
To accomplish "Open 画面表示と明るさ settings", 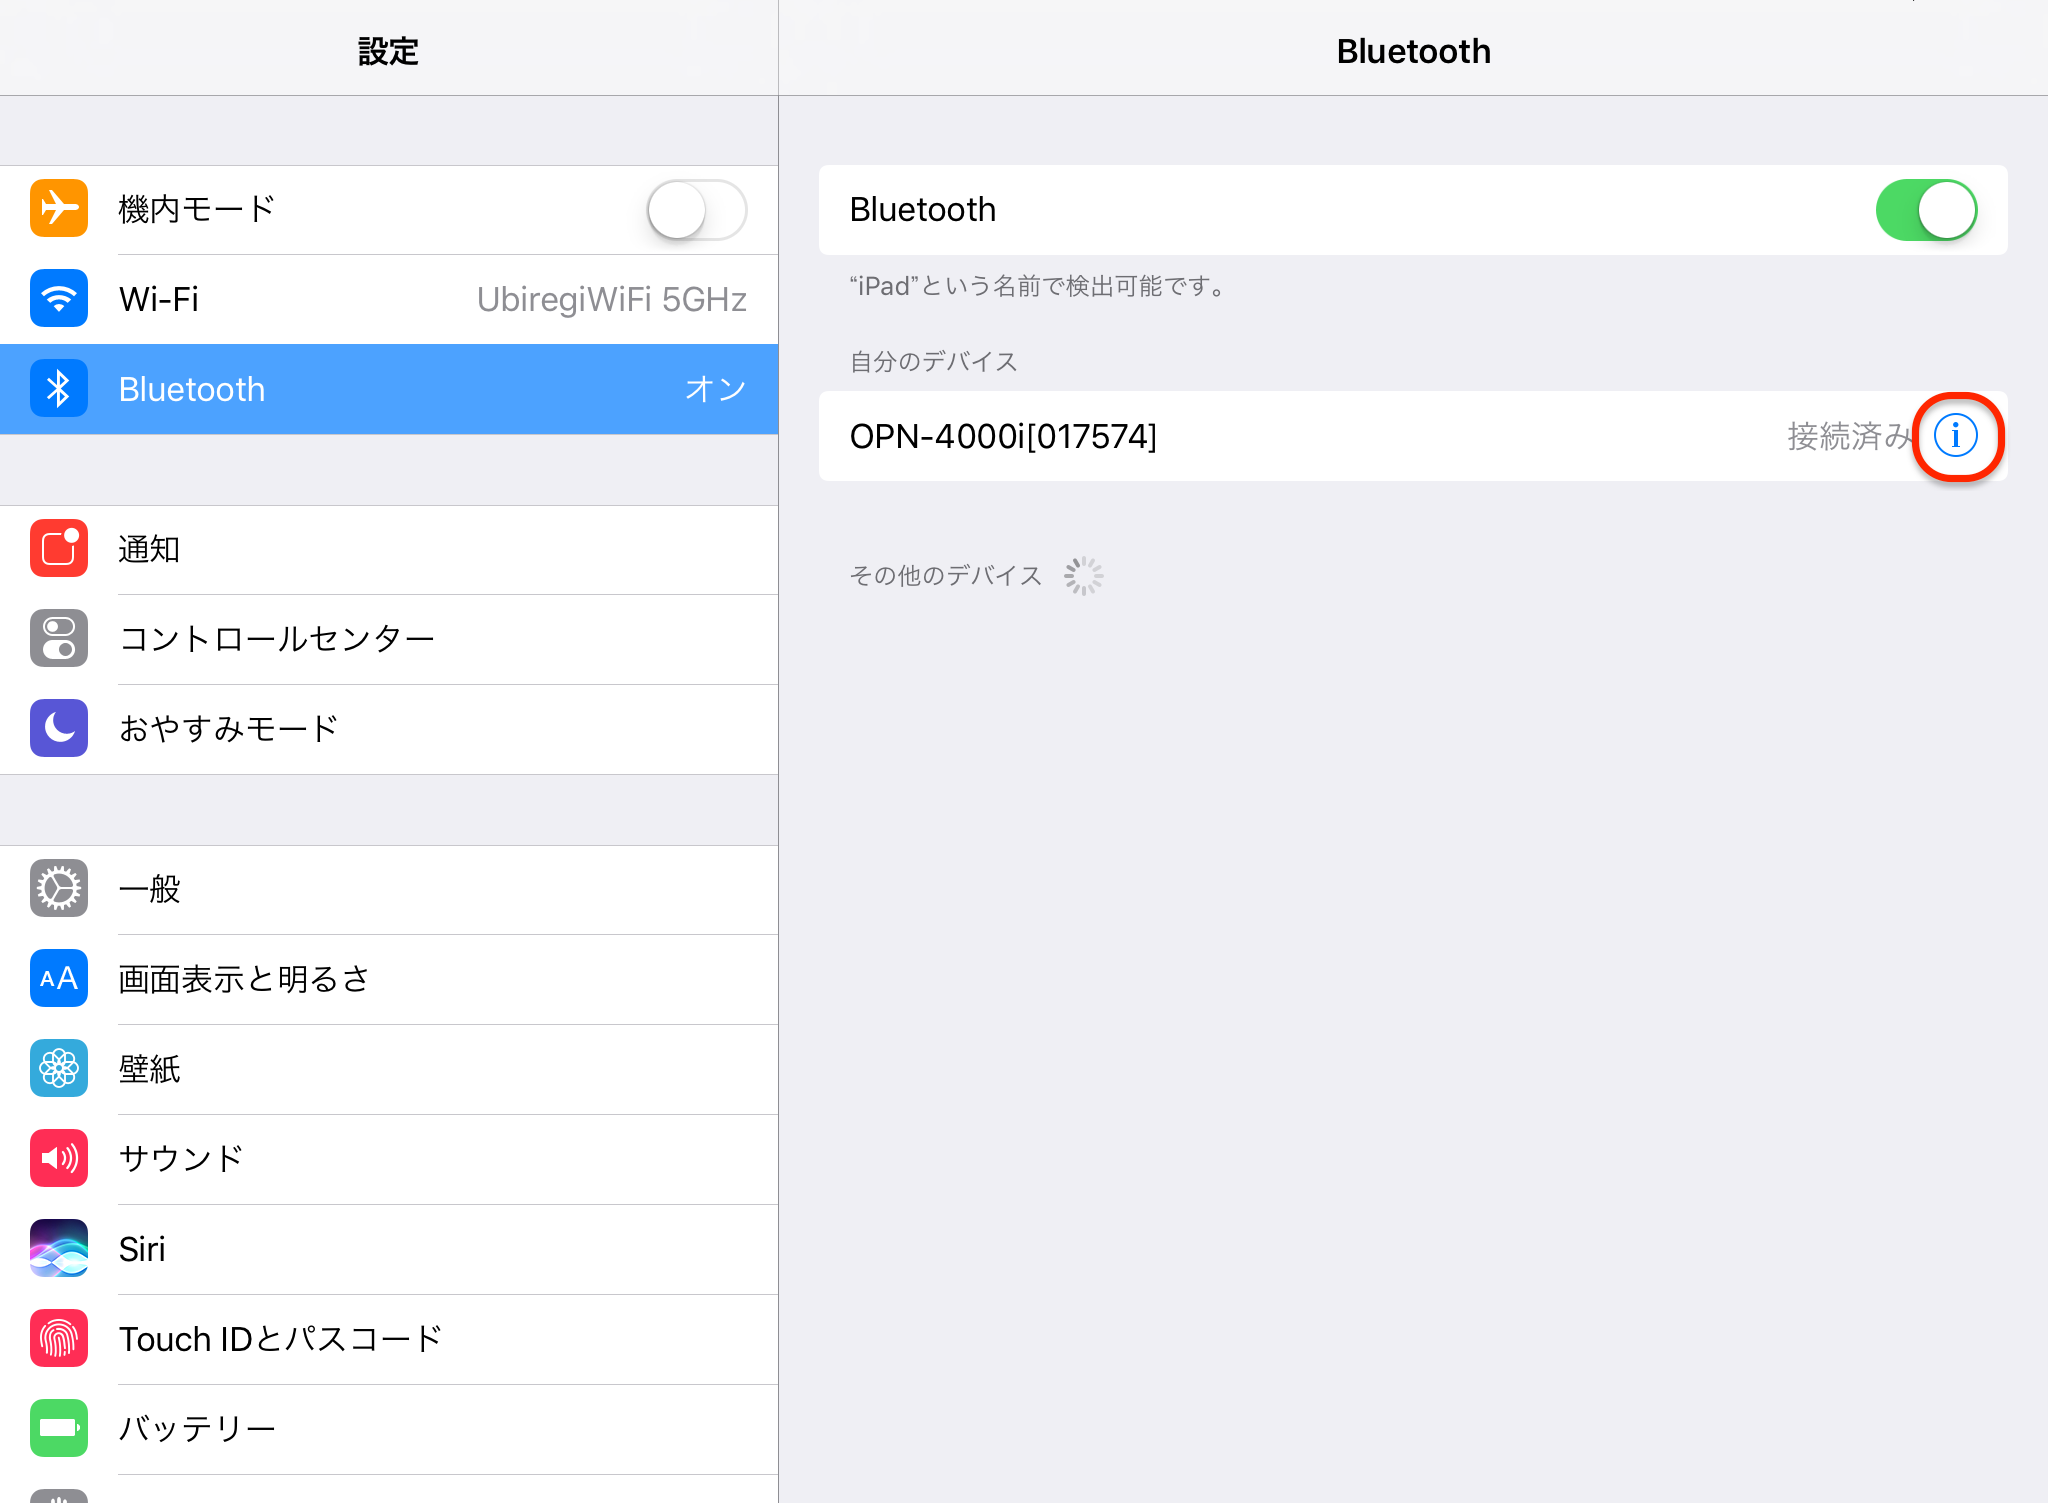I will 389,980.
